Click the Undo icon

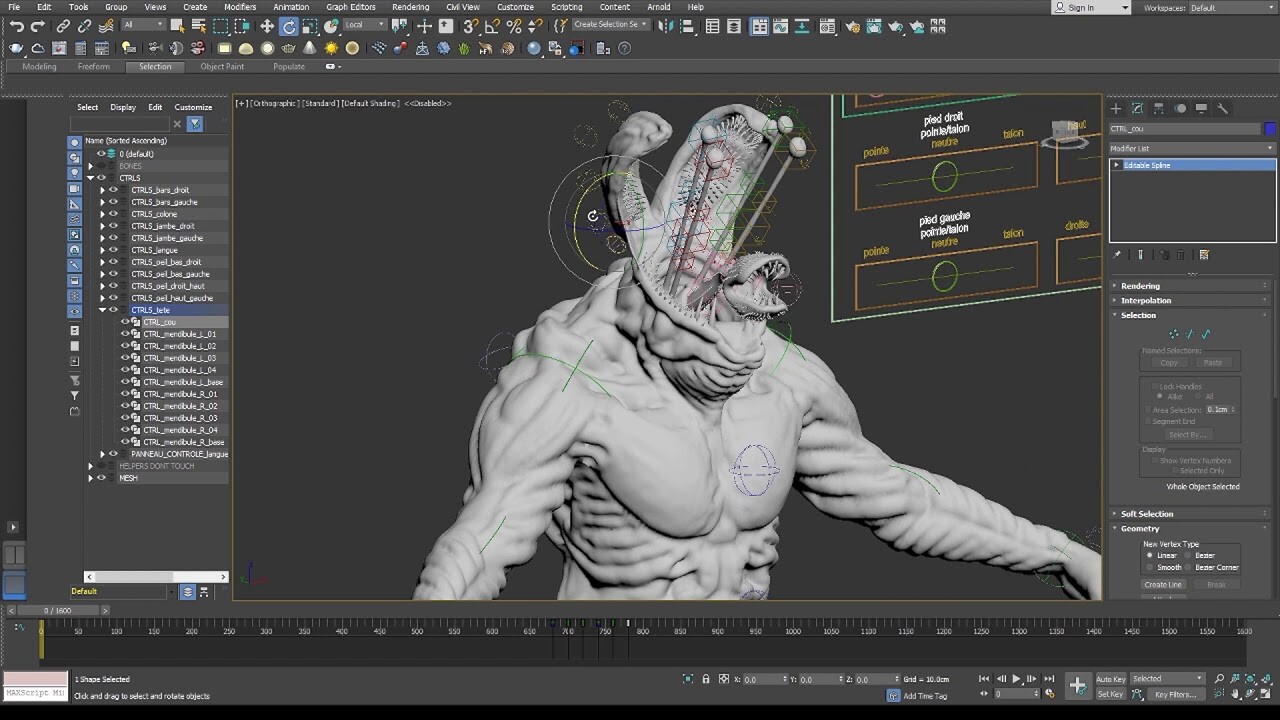point(18,25)
